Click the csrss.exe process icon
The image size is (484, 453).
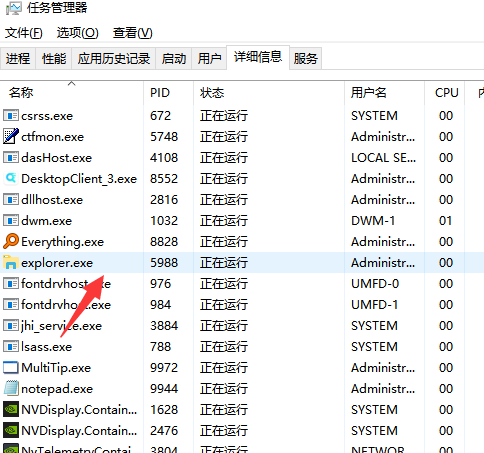11,115
